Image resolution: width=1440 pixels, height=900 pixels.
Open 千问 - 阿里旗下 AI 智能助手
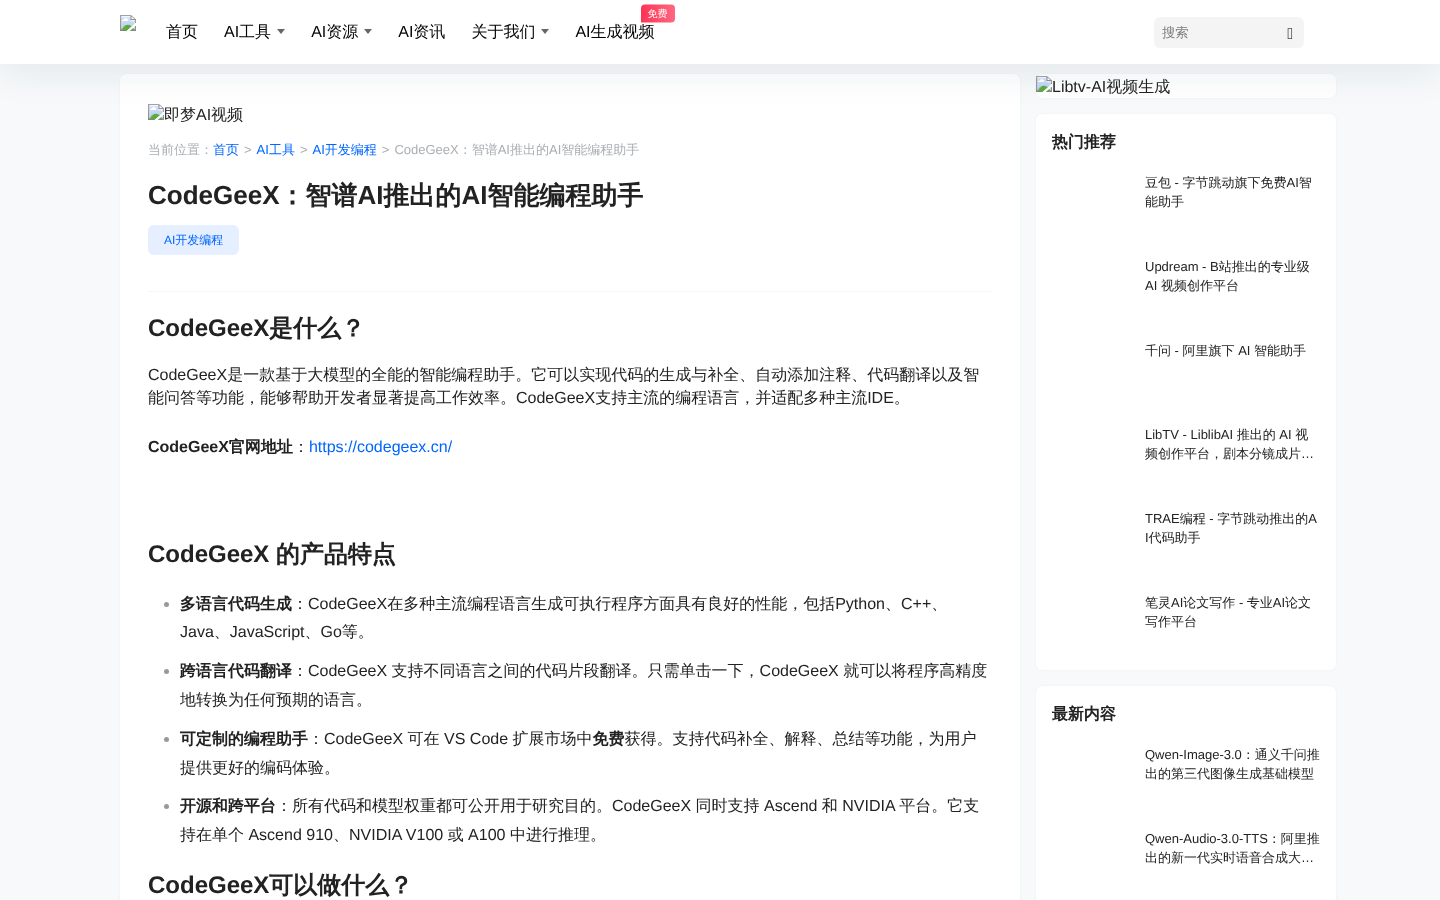[1225, 351]
